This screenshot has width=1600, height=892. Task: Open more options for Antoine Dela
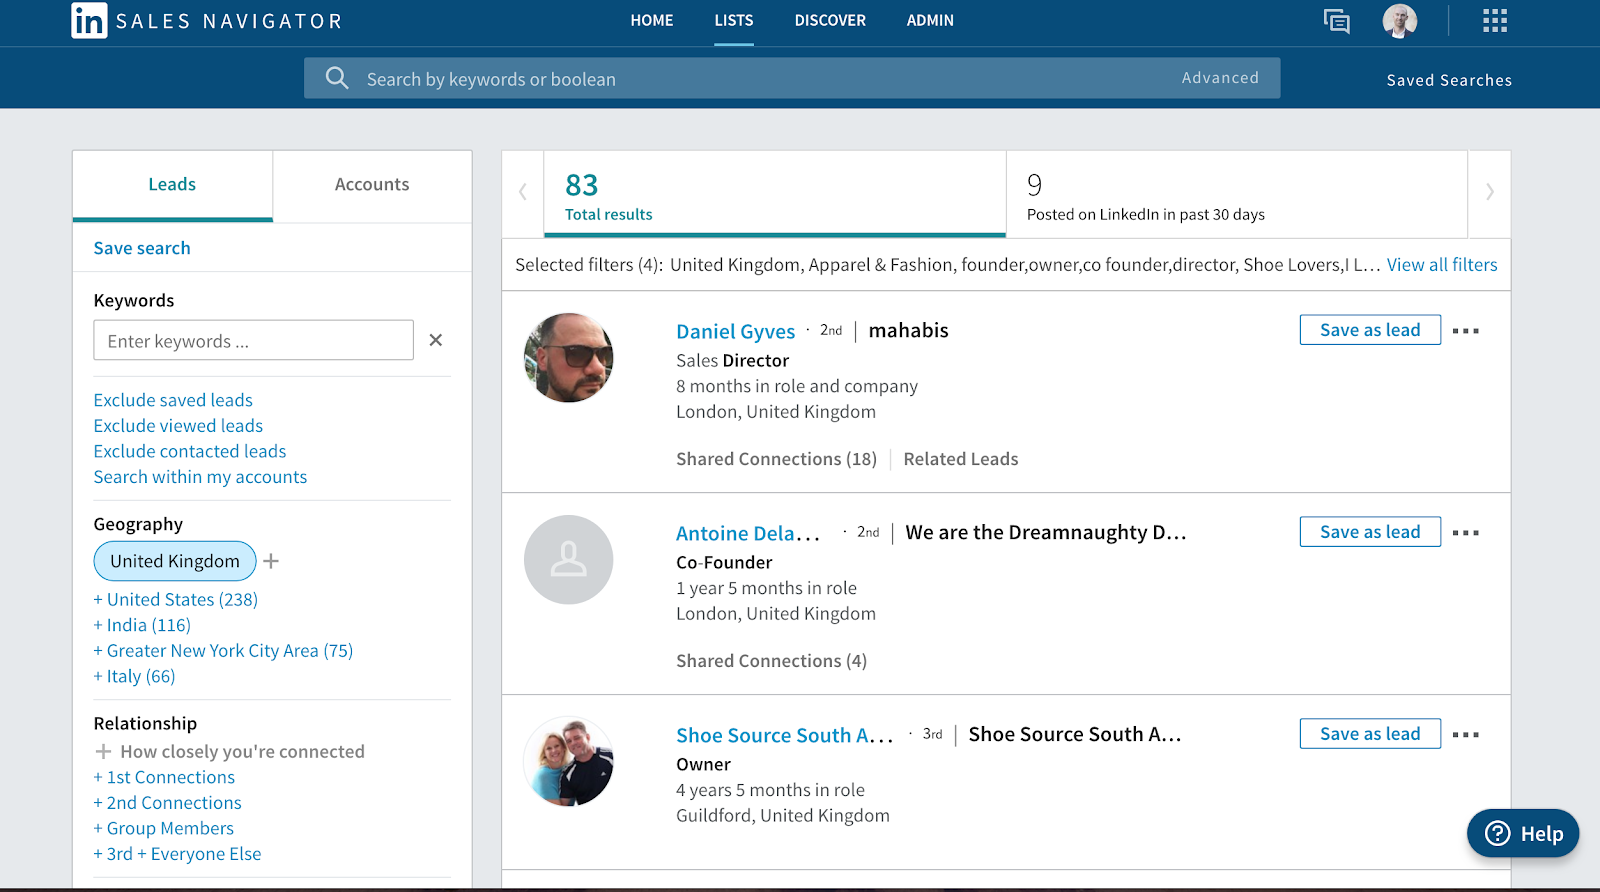(x=1465, y=533)
